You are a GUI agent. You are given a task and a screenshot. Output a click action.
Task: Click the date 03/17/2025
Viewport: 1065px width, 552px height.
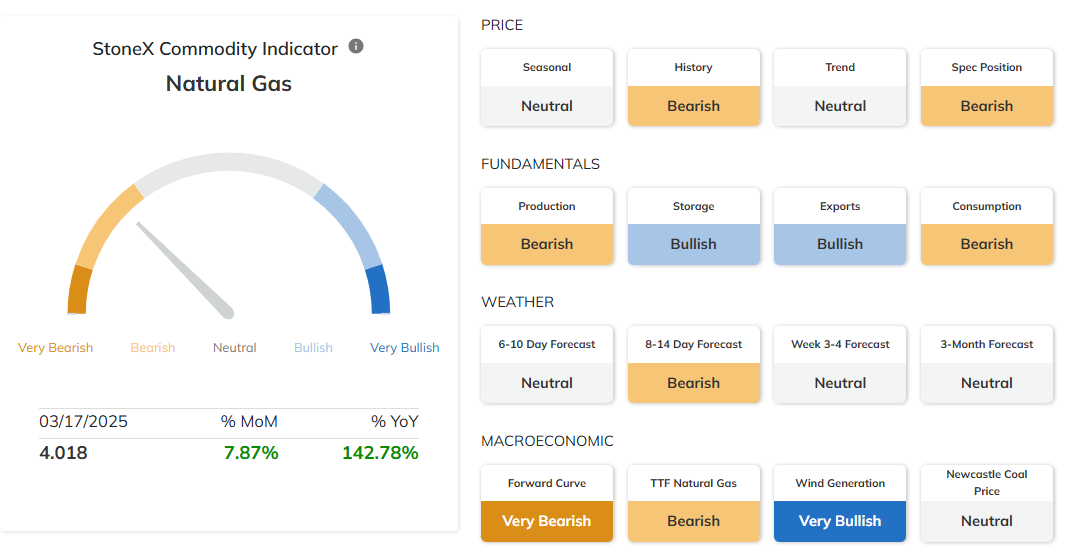point(84,422)
